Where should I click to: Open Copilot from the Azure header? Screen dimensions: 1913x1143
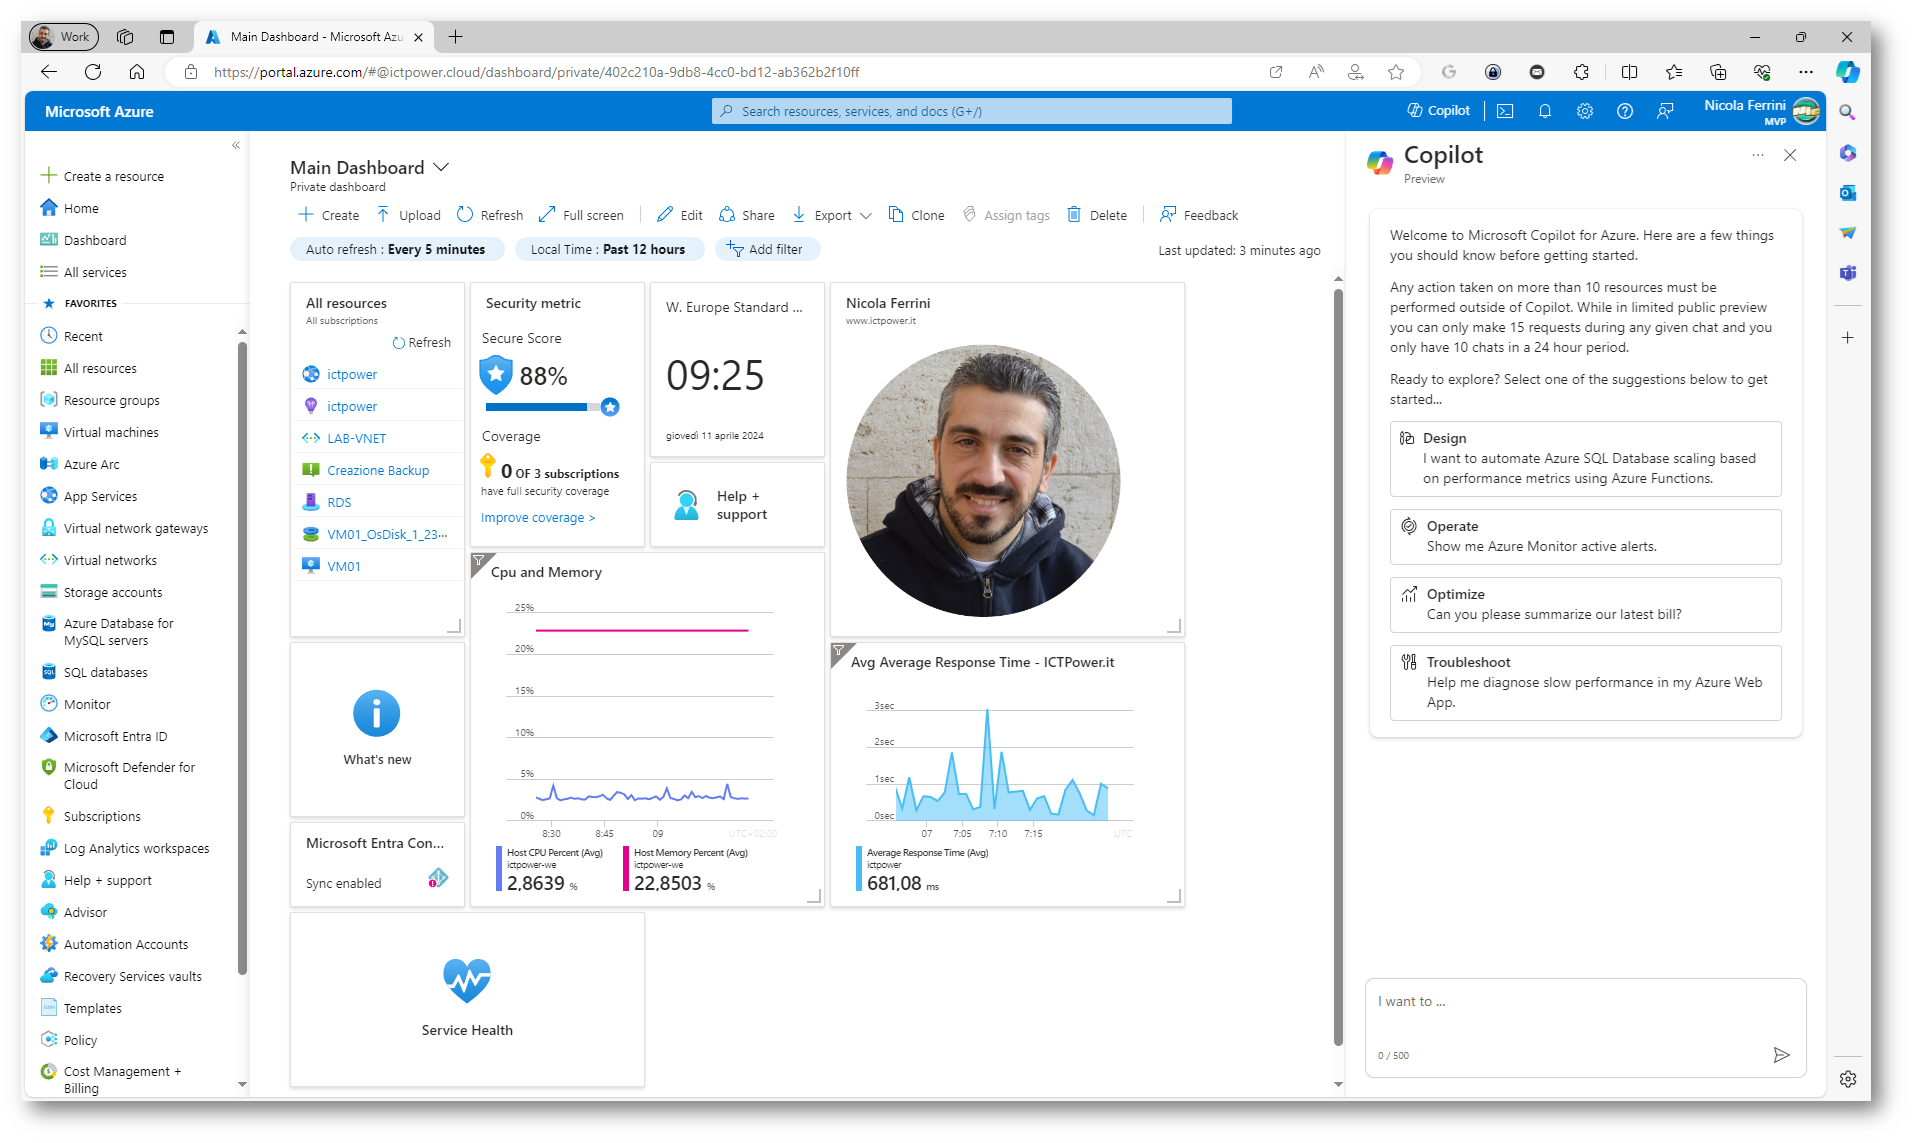[x=1439, y=111]
